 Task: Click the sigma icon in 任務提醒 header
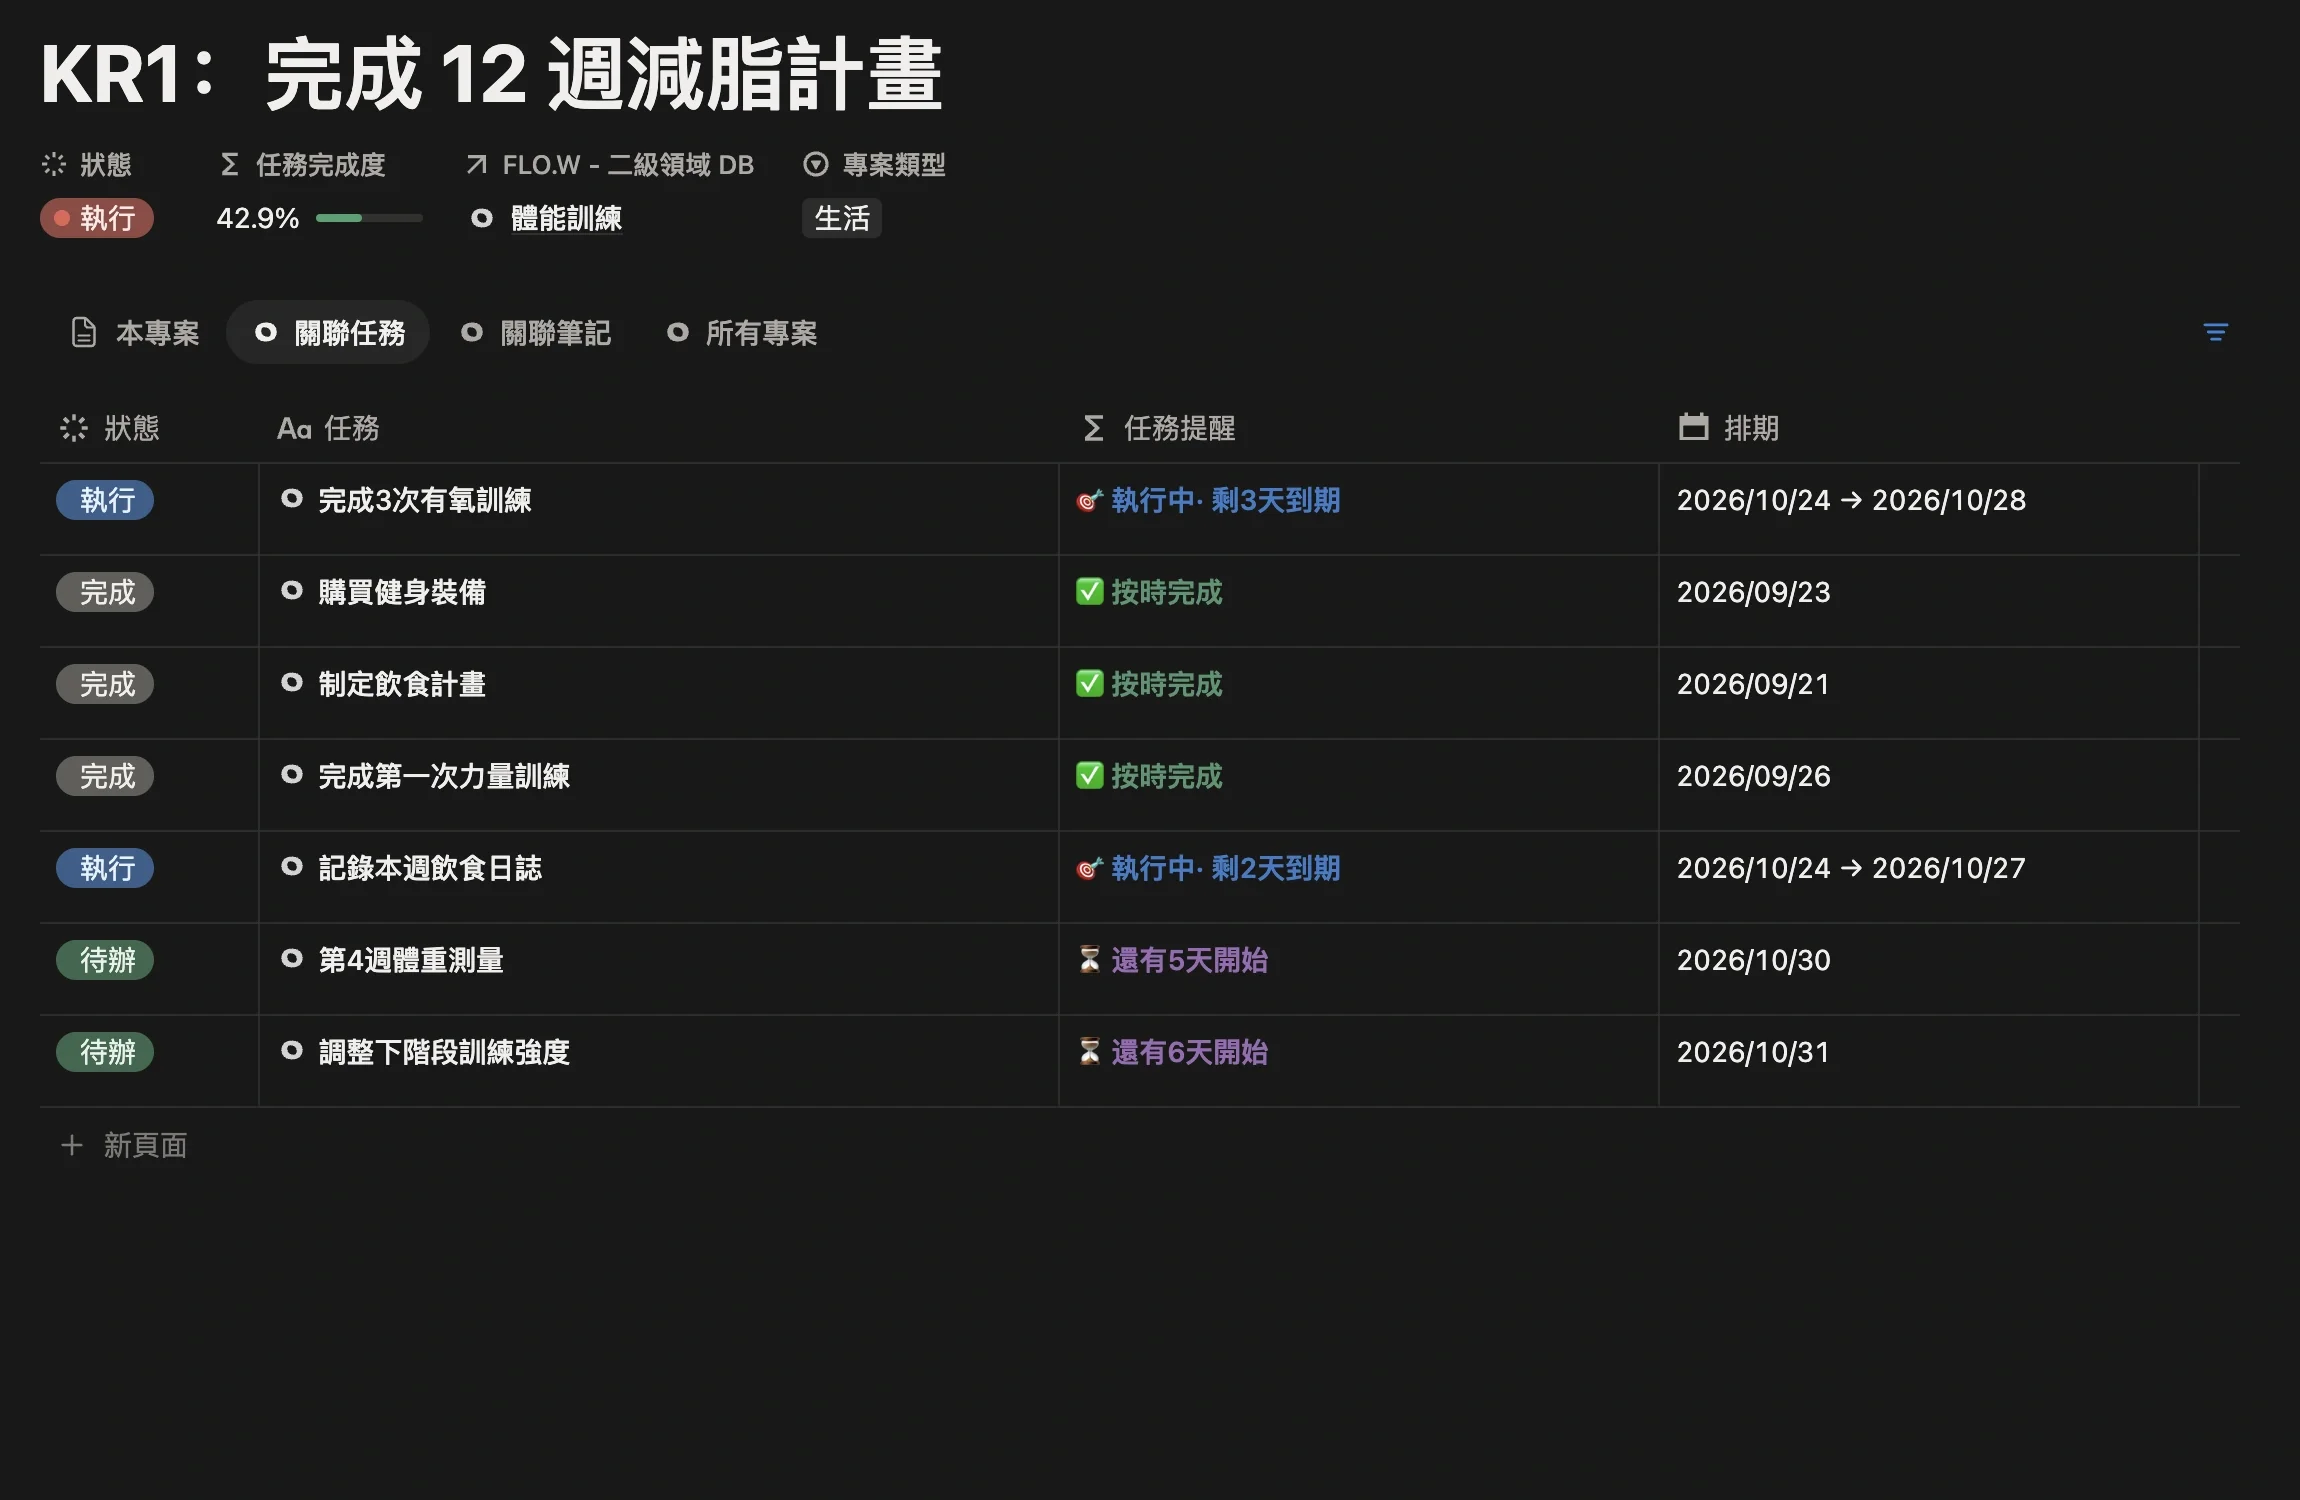click(1094, 428)
